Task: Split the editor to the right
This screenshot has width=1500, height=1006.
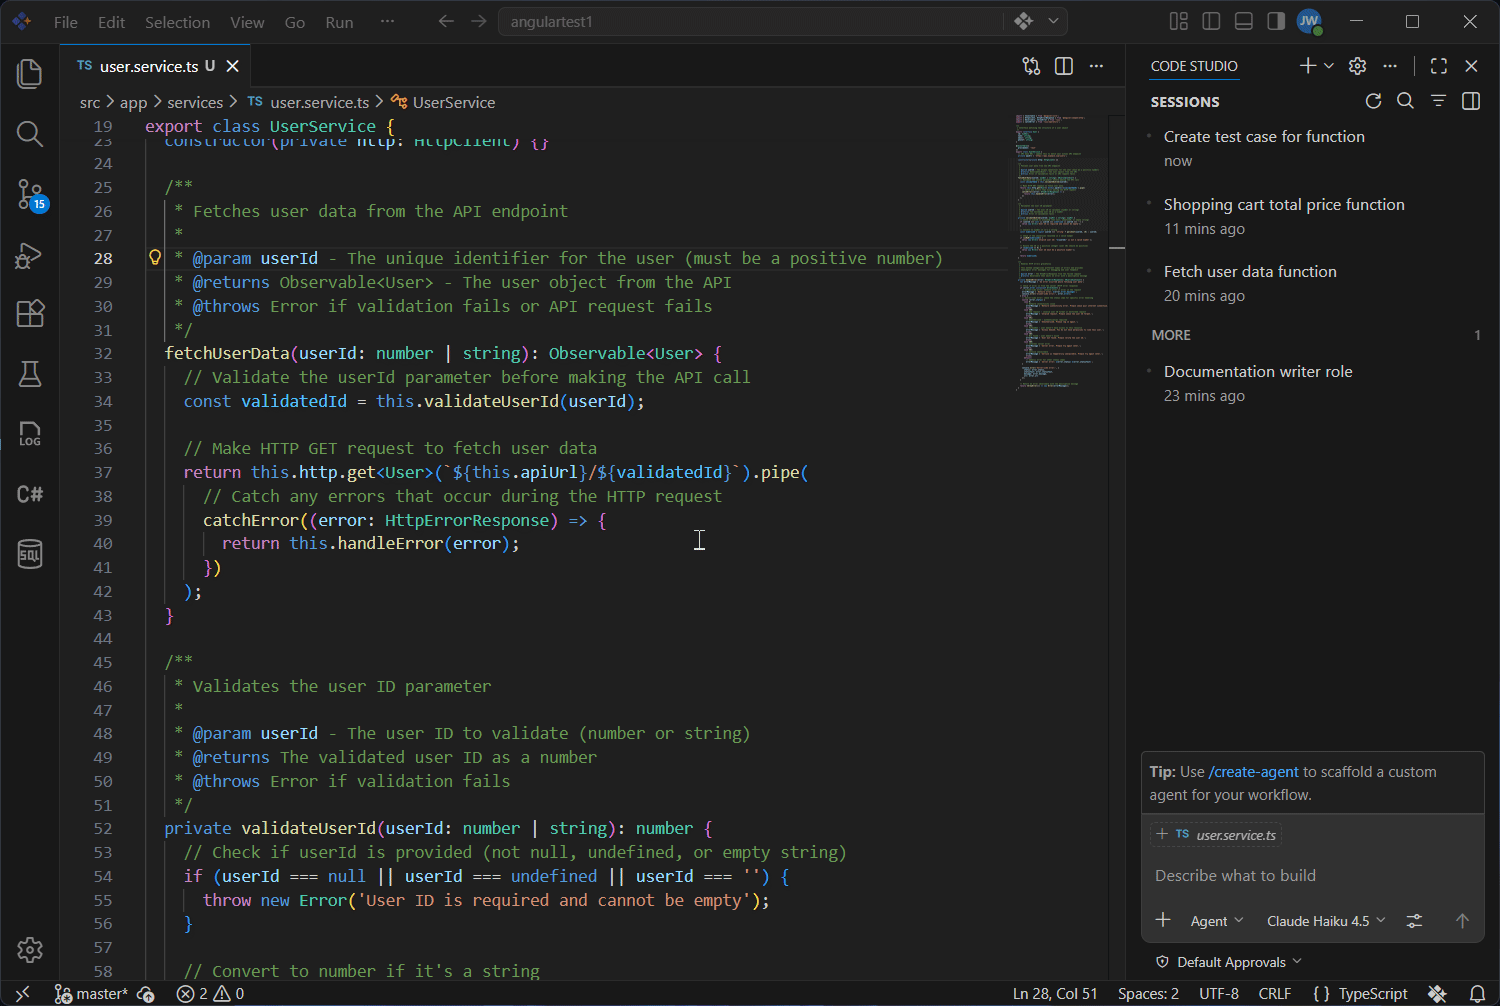Action: tap(1064, 66)
